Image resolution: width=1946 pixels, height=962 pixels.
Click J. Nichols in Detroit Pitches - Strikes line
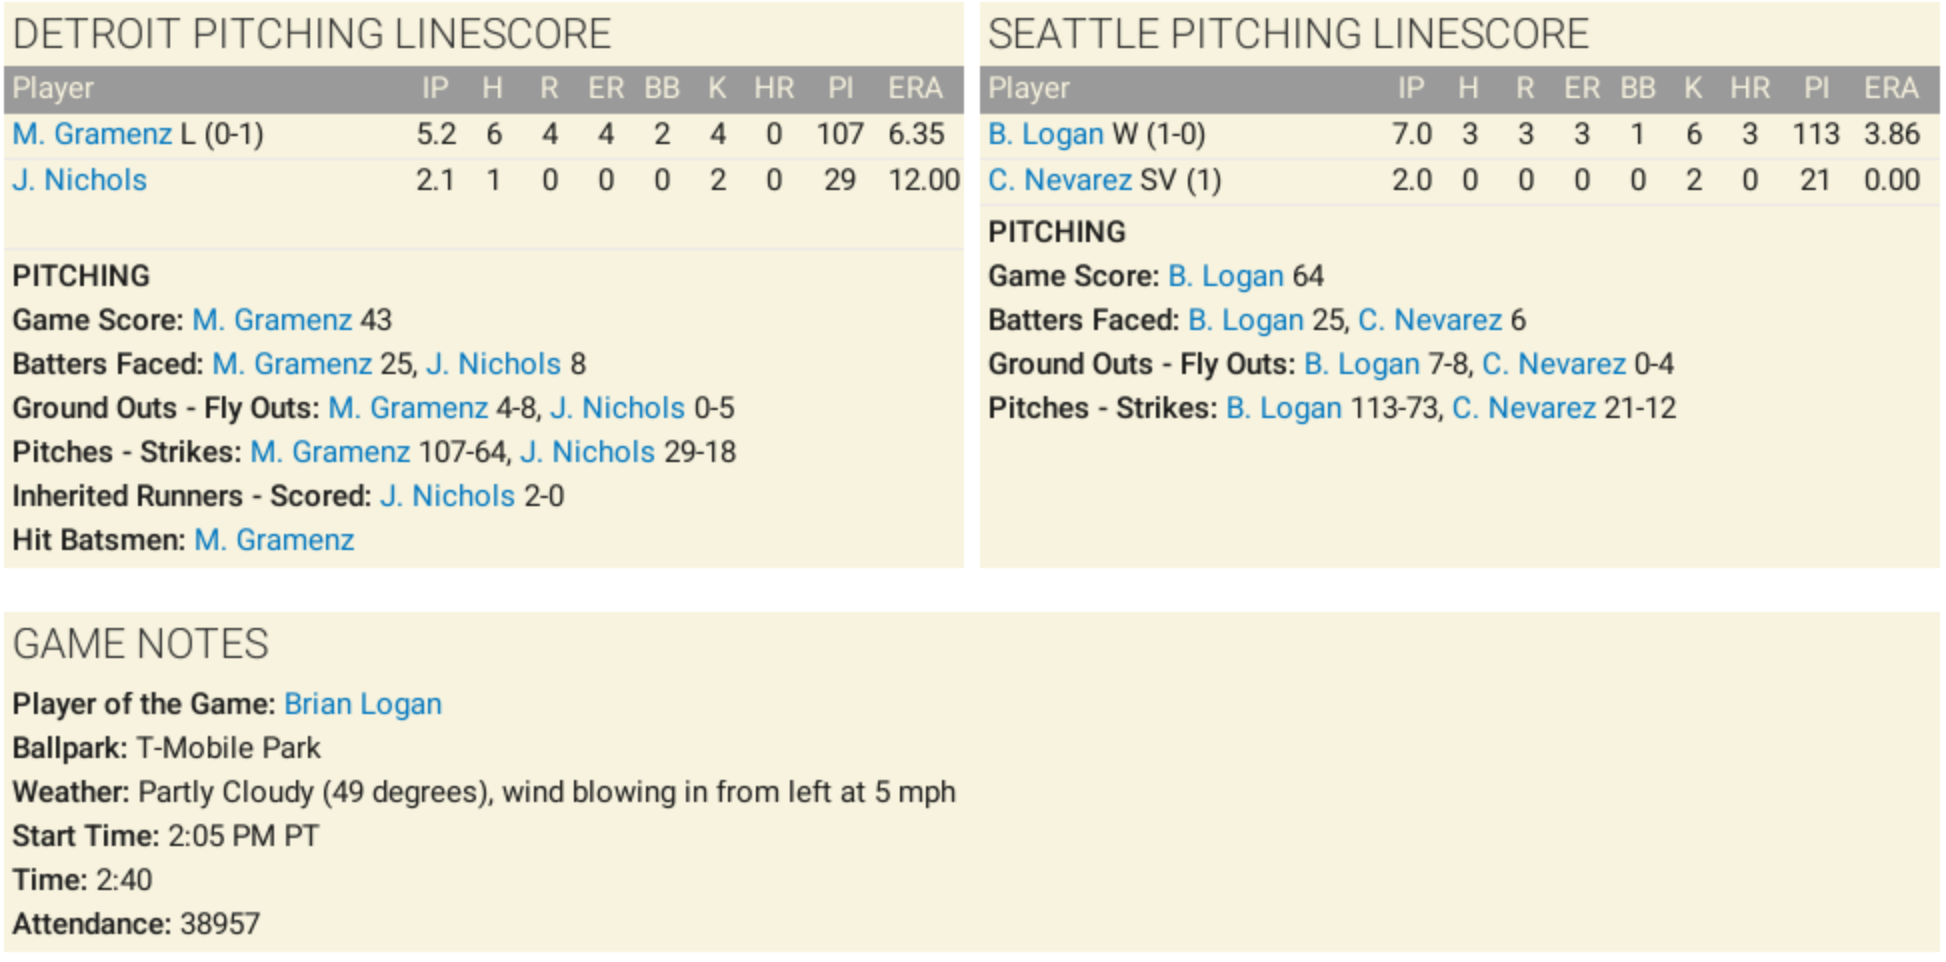point(587,452)
